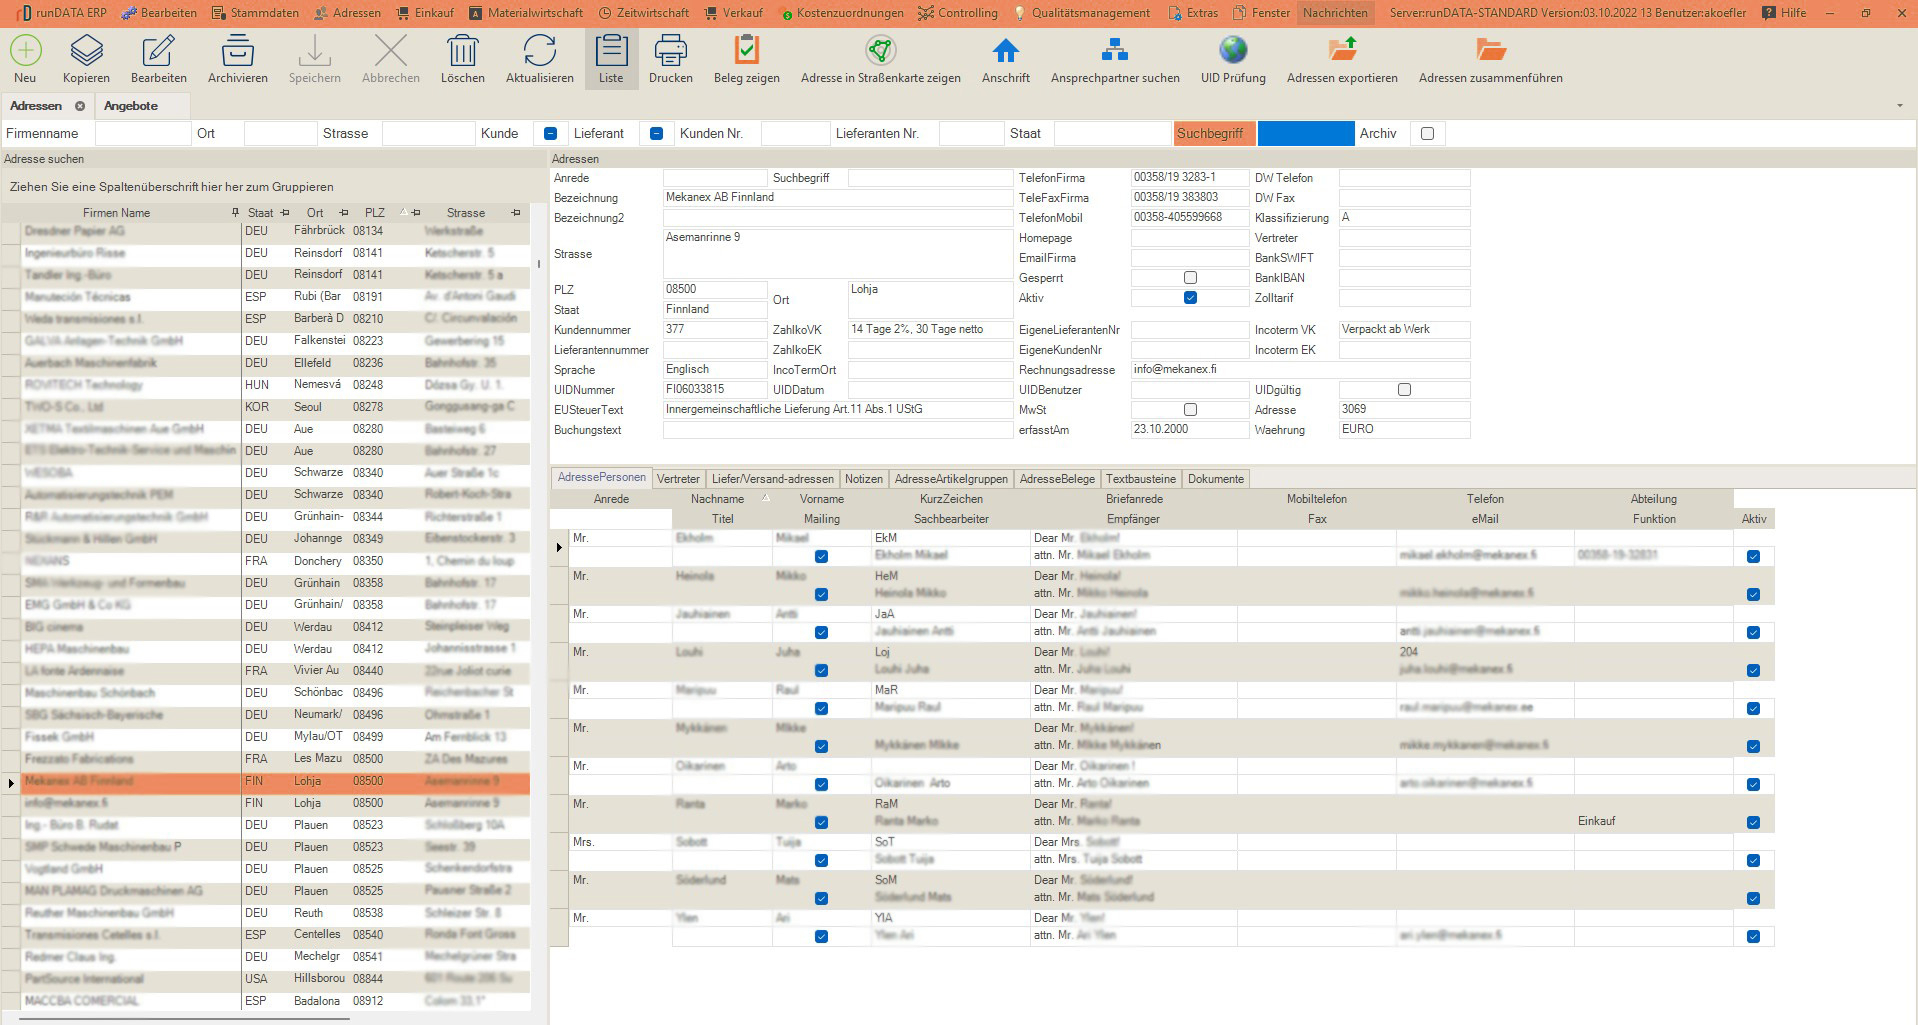The height and width of the screenshot is (1025, 1918).
Task: Toggle the Archiv checkbox
Action: (1427, 134)
